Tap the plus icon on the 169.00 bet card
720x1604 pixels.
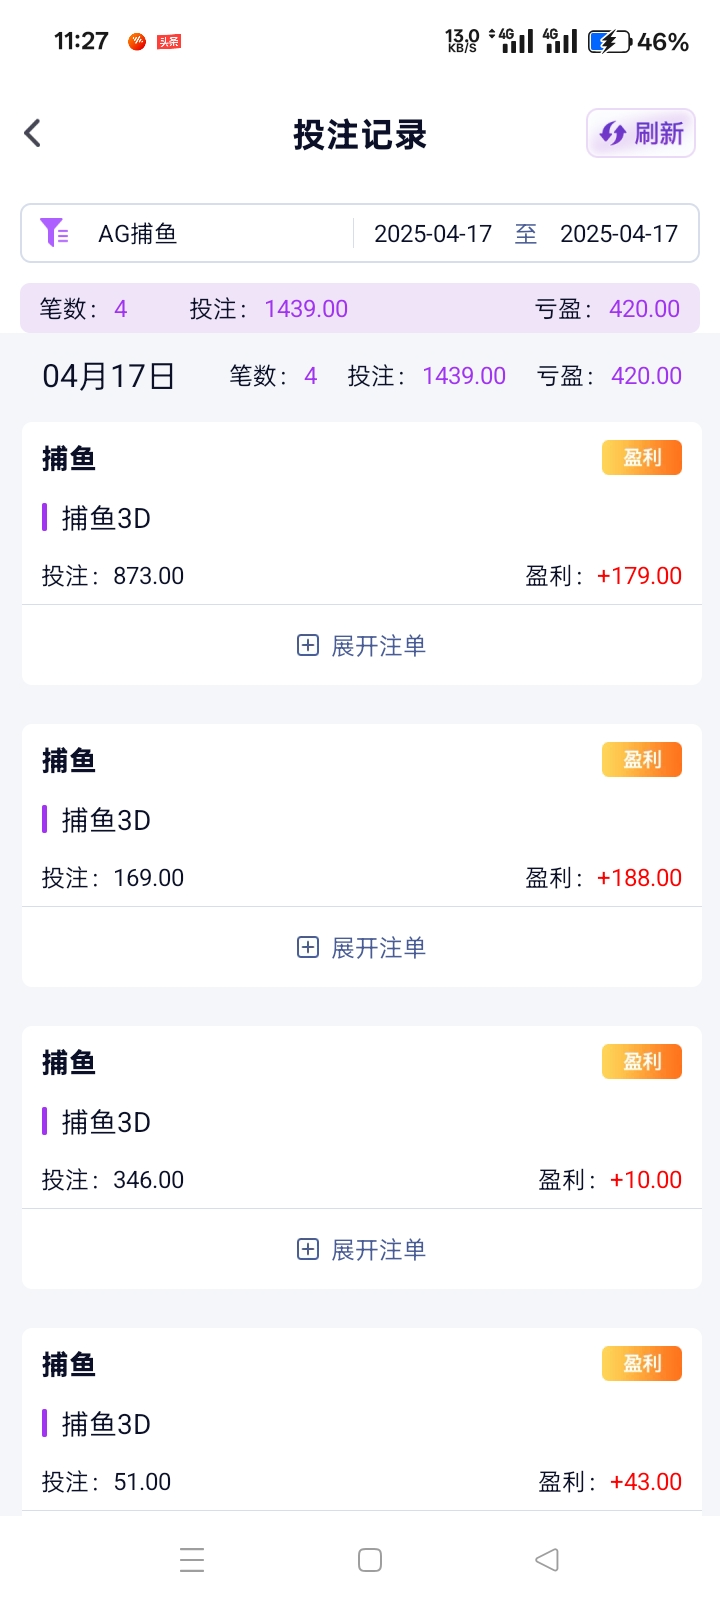(308, 947)
